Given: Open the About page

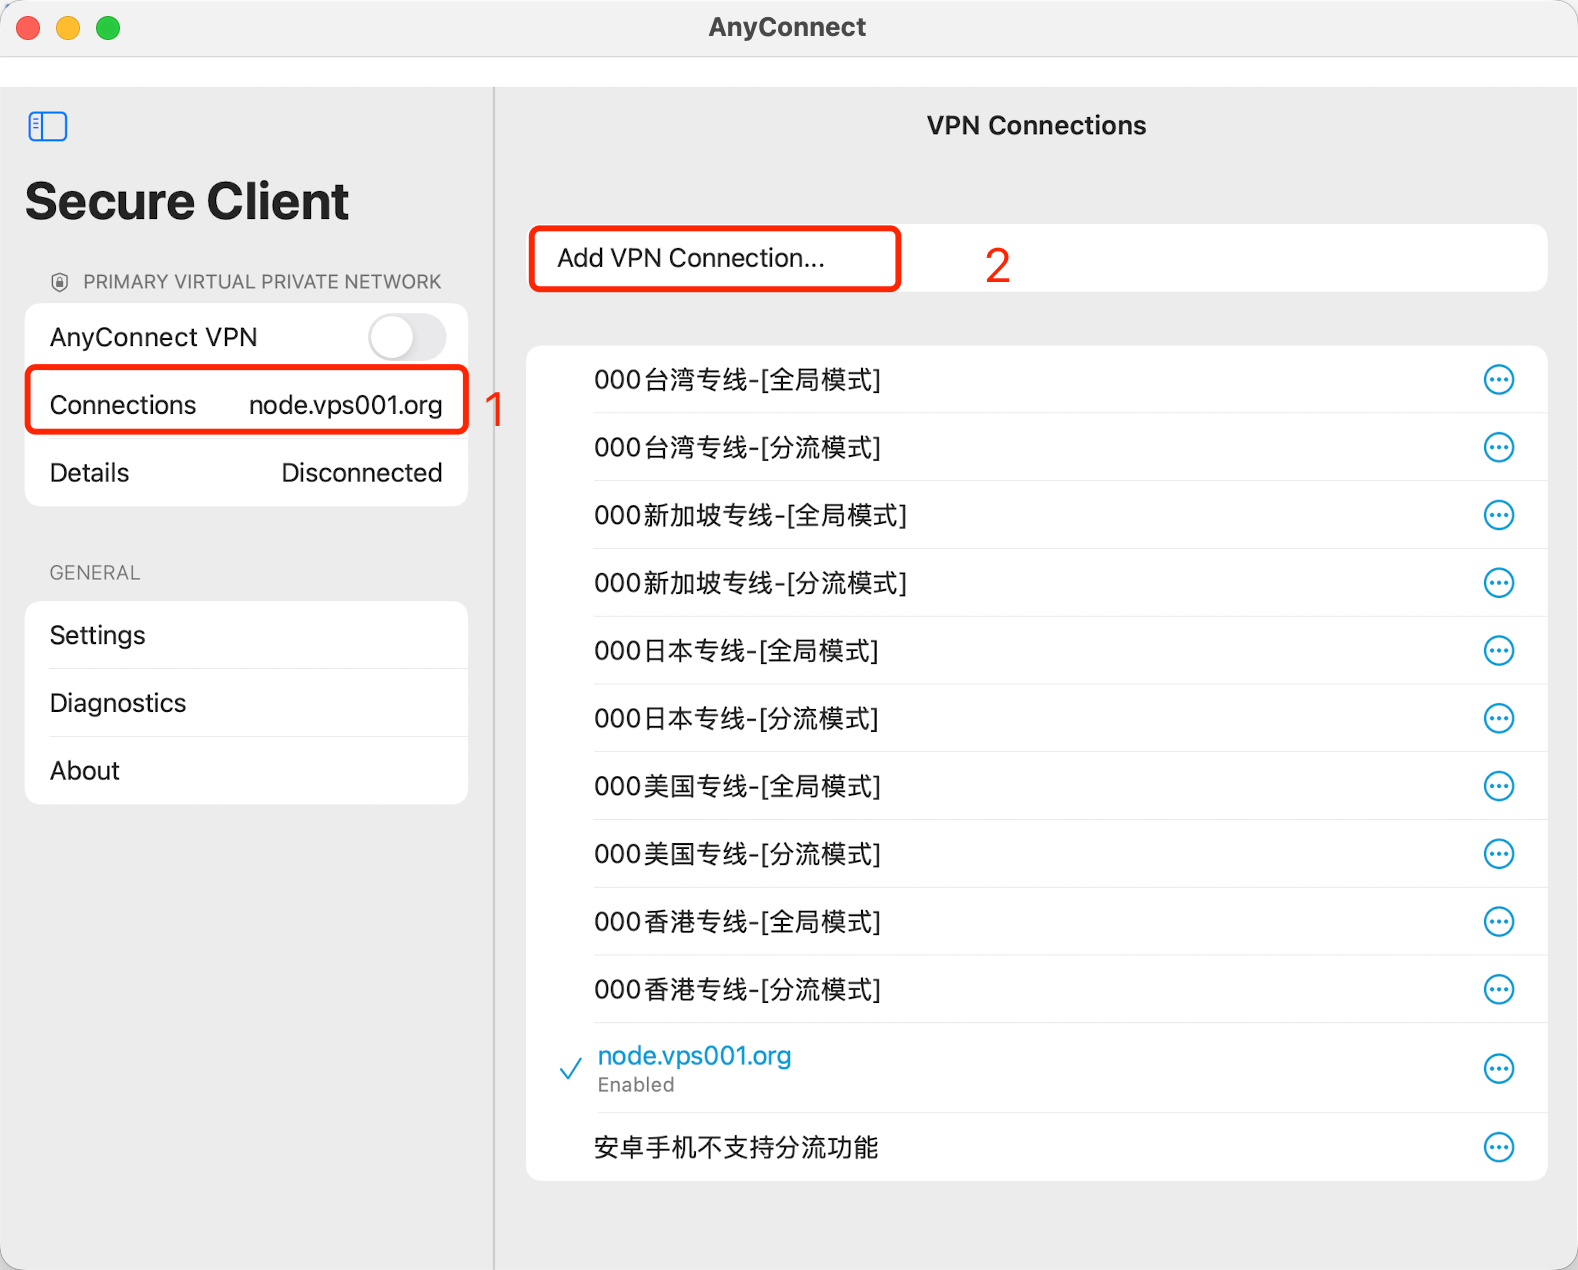Looking at the screenshot, I should (x=246, y=771).
